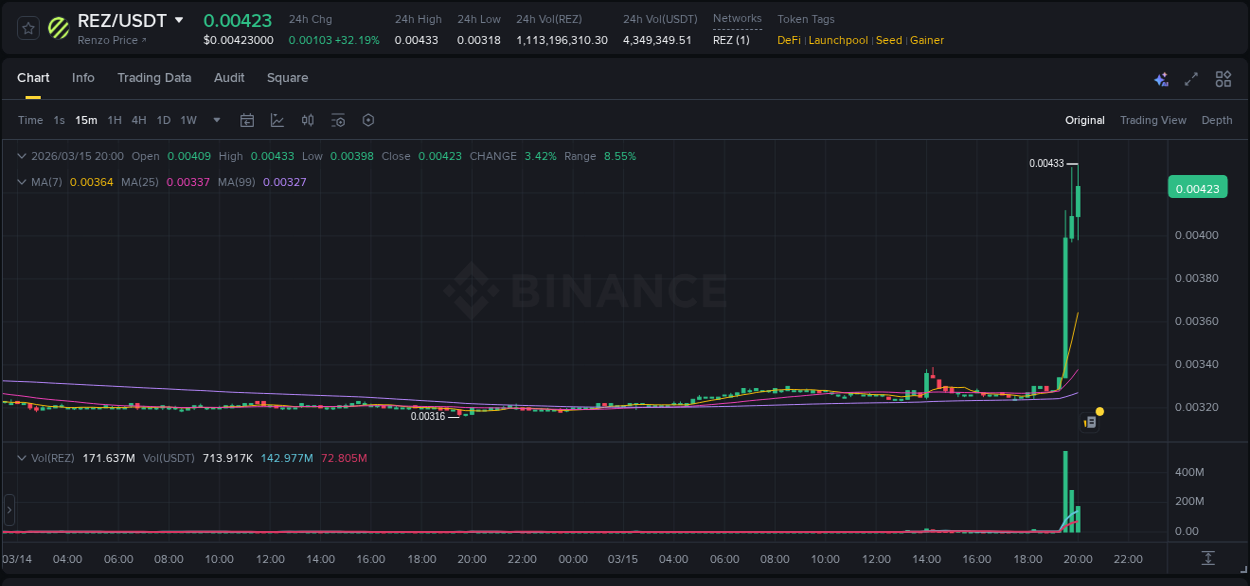Add REZ/USDT to favorites with star icon

click(x=27, y=28)
